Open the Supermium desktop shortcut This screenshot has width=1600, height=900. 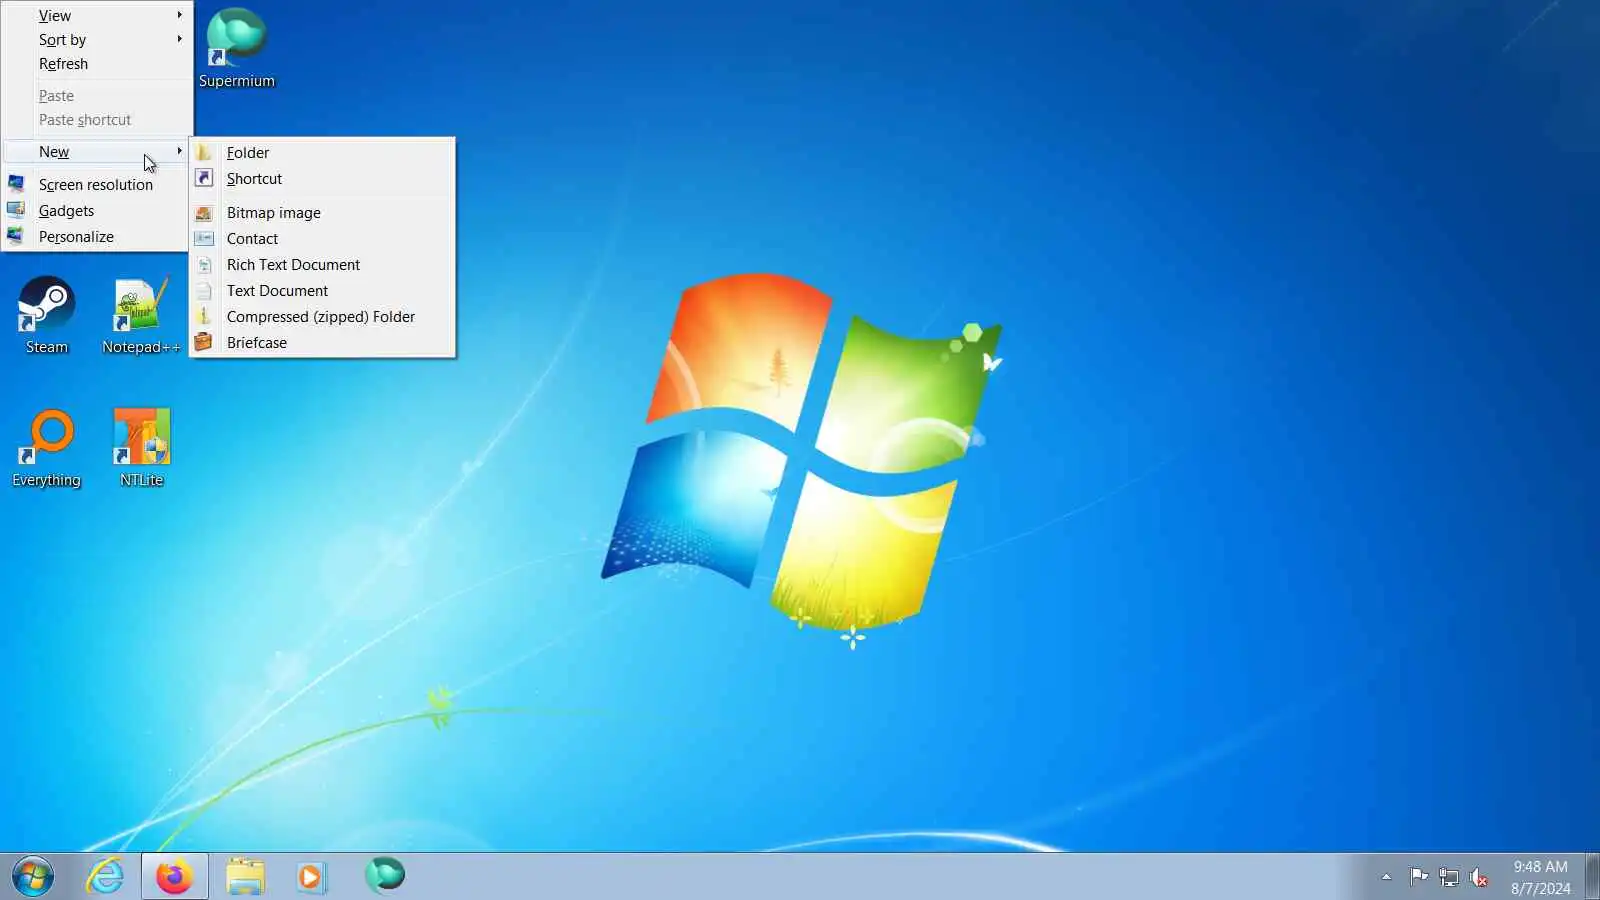click(x=236, y=48)
